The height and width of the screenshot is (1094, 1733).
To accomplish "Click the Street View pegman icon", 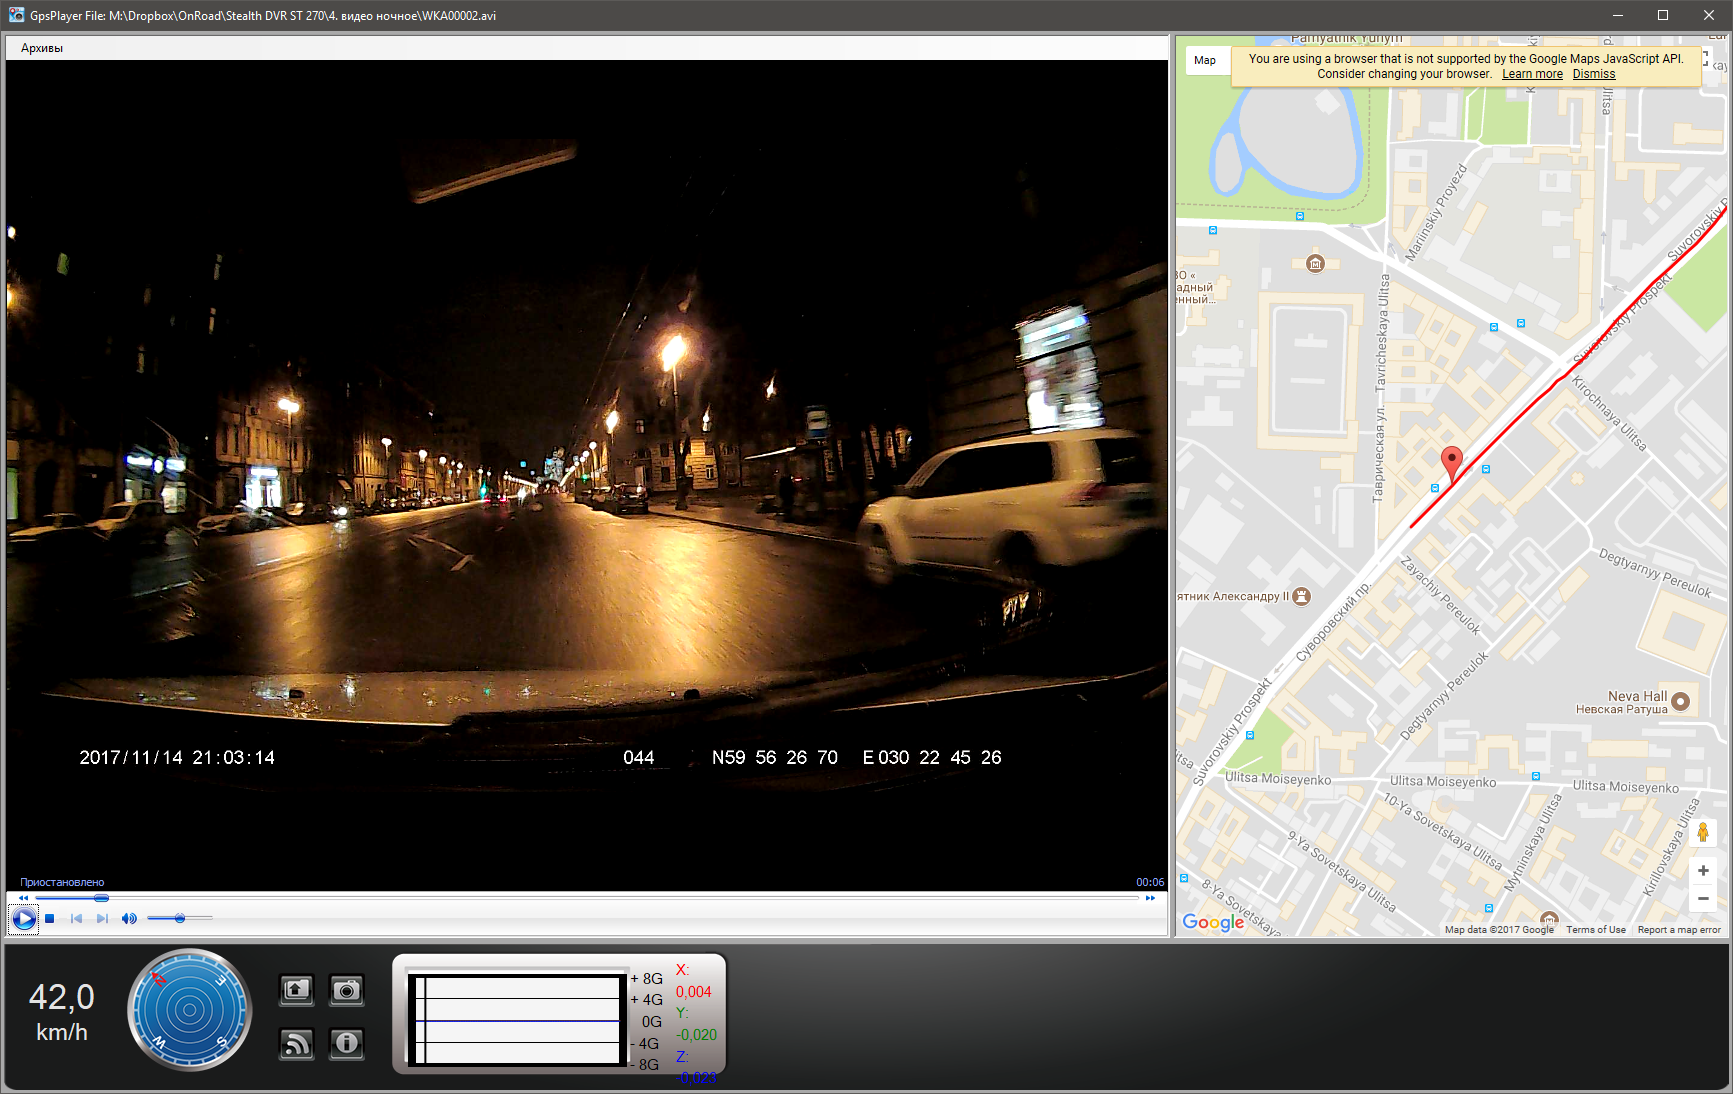I will click(x=1703, y=832).
